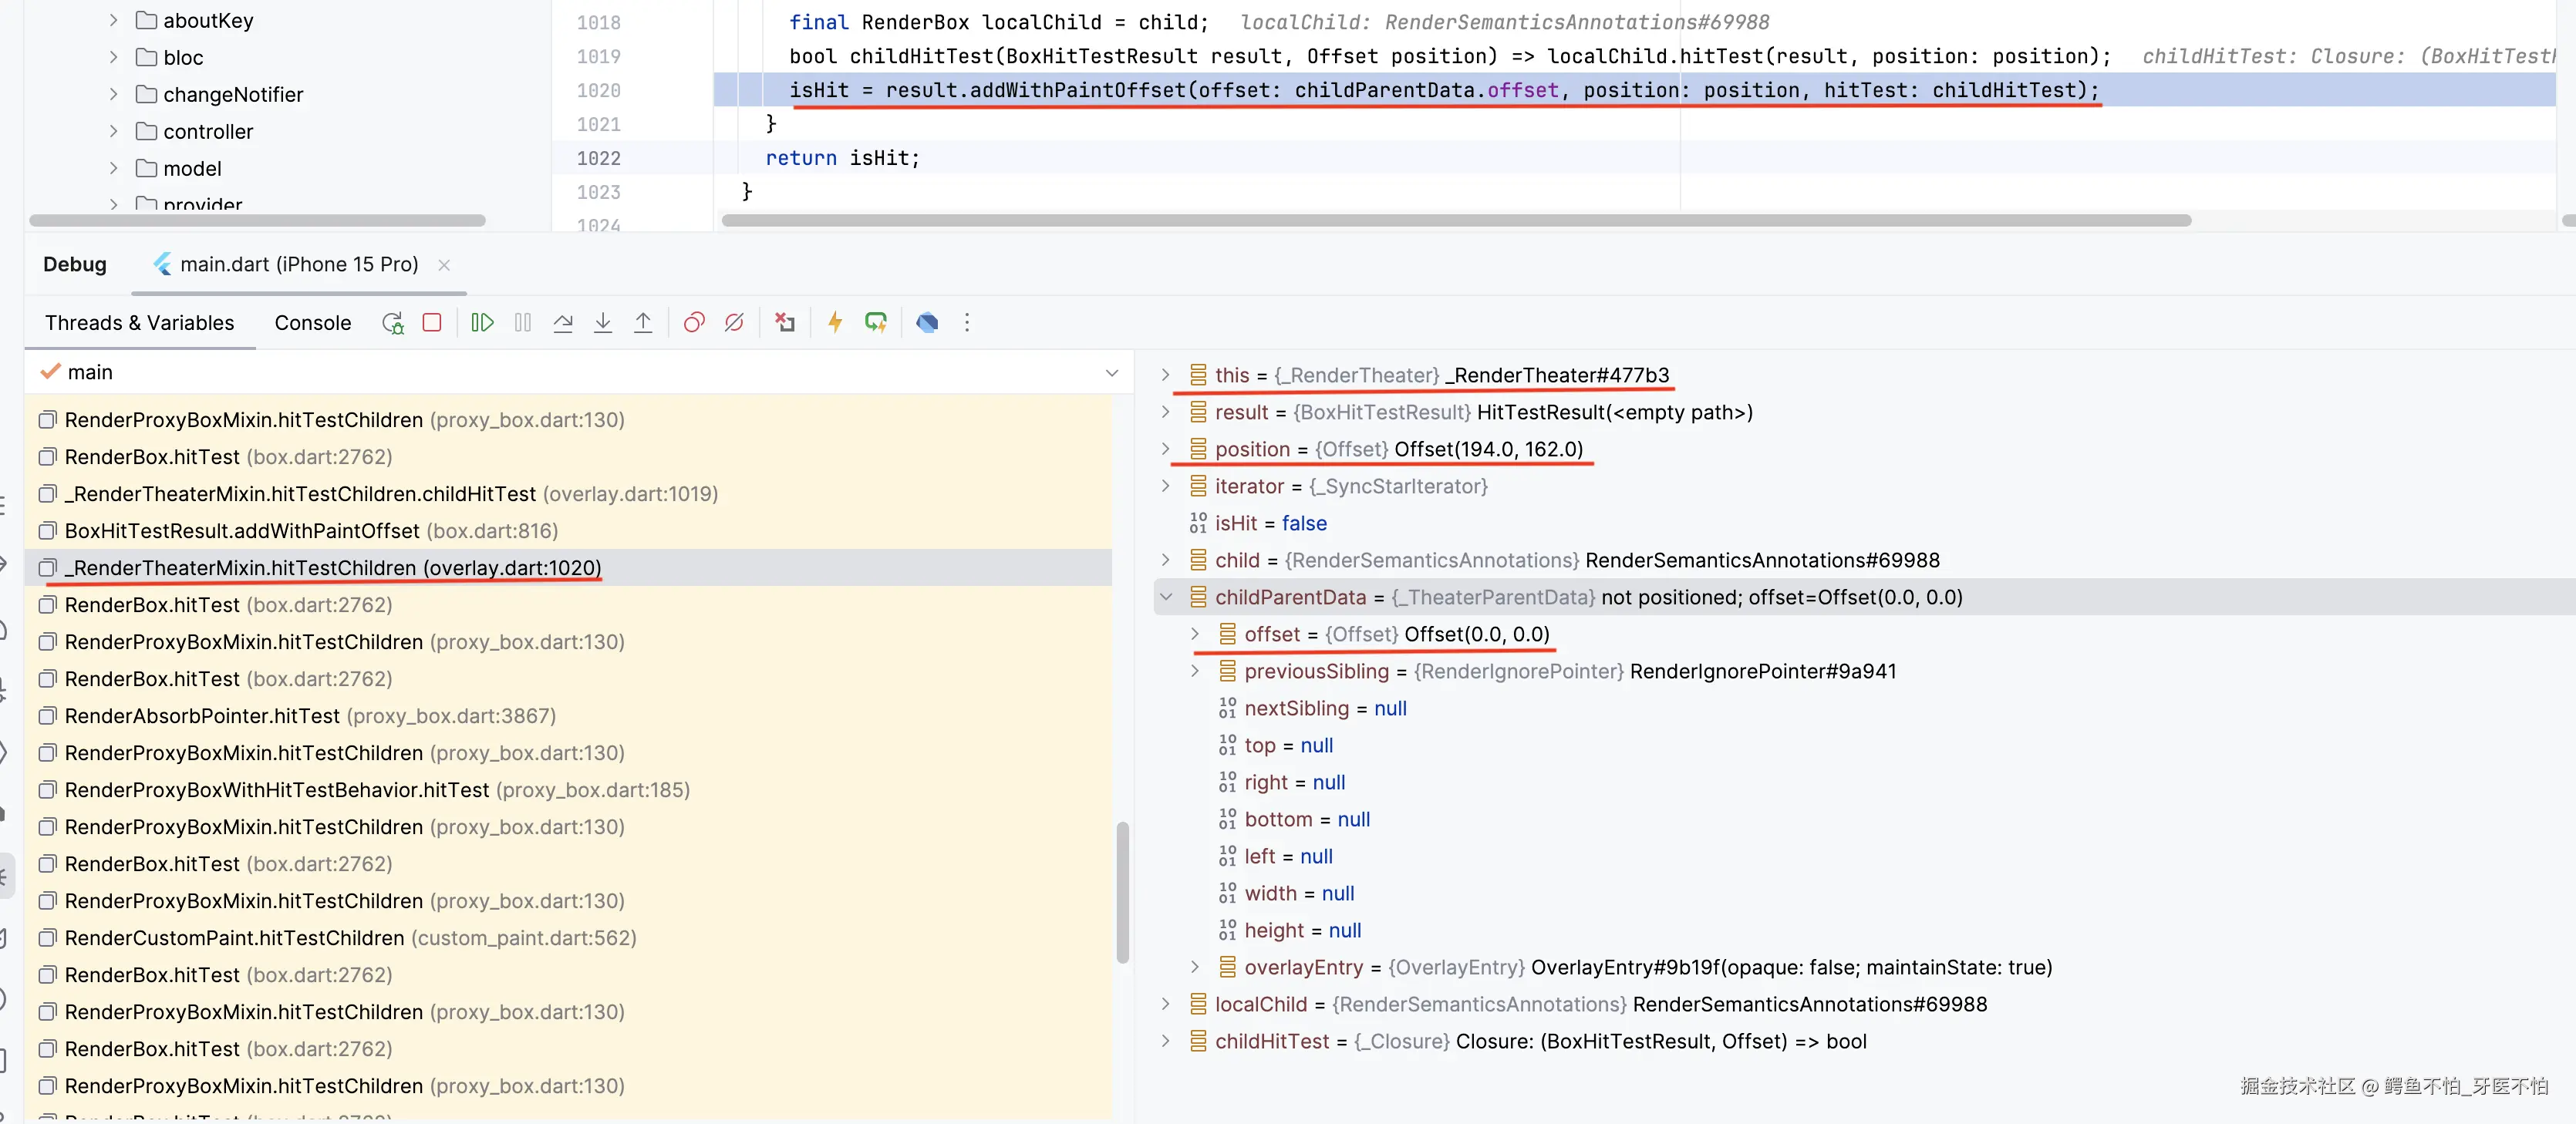Collapse the childParentData variable node
Screen dimensions: 2576x1124
point(1166,597)
